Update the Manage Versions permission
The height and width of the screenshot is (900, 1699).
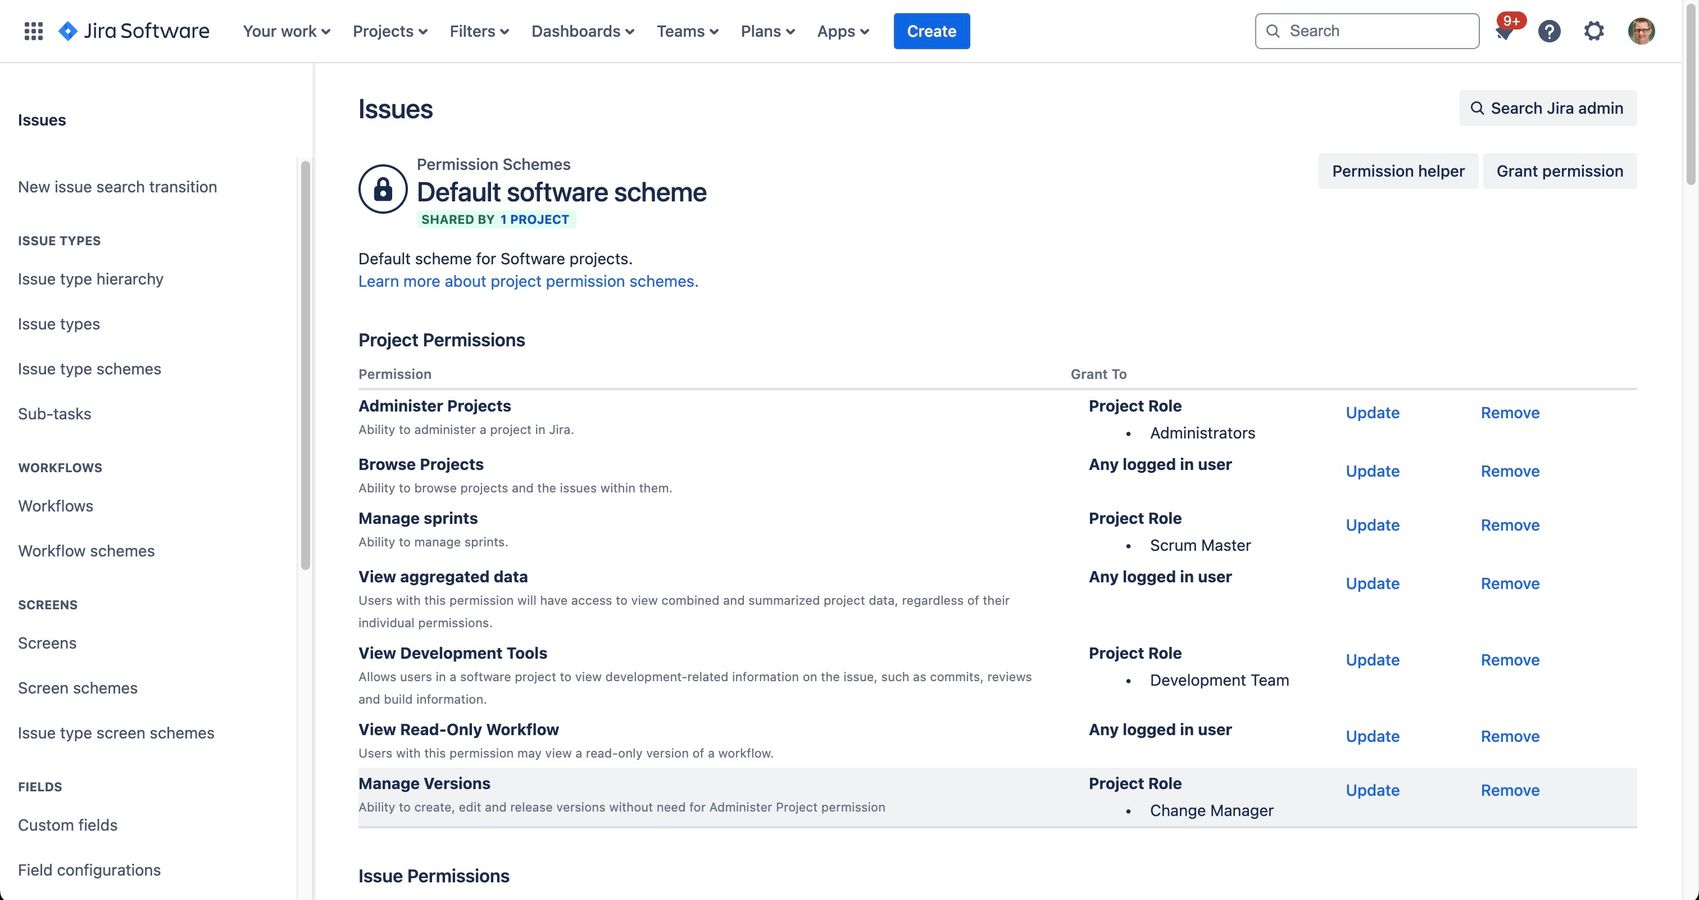(x=1372, y=790)
